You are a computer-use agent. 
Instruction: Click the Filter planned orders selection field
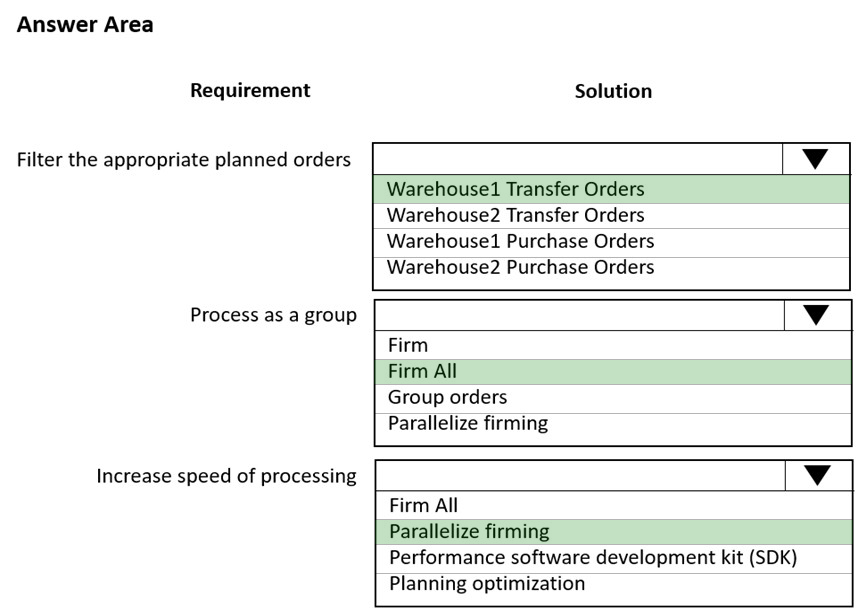(578, 159)
